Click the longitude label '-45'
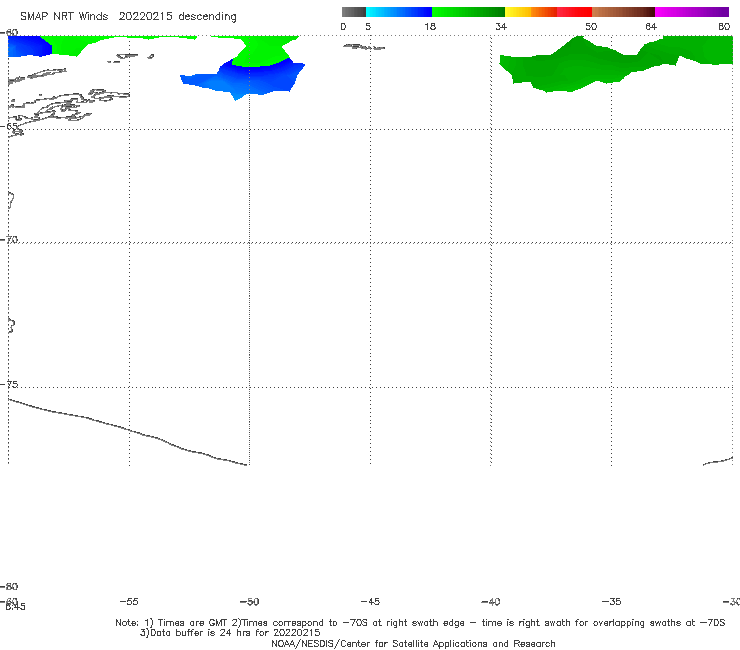The image size is (740, 650). [370, 601]
